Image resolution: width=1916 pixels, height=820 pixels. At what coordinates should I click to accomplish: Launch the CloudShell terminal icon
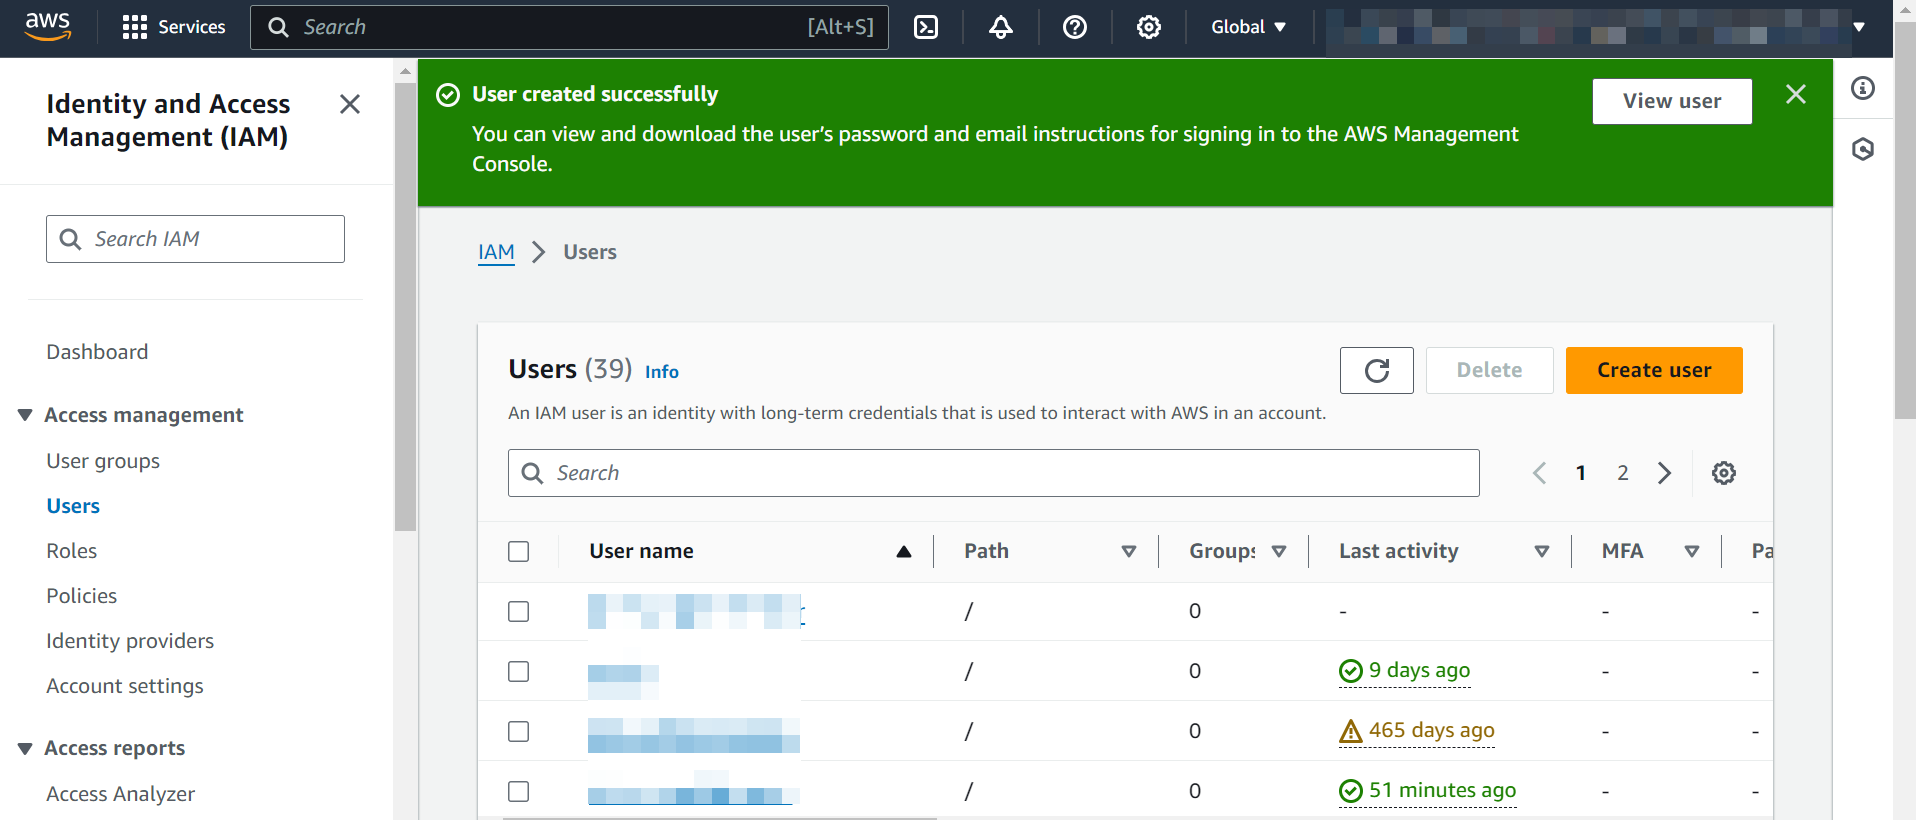pyautogui.click(x=926, y=27)
